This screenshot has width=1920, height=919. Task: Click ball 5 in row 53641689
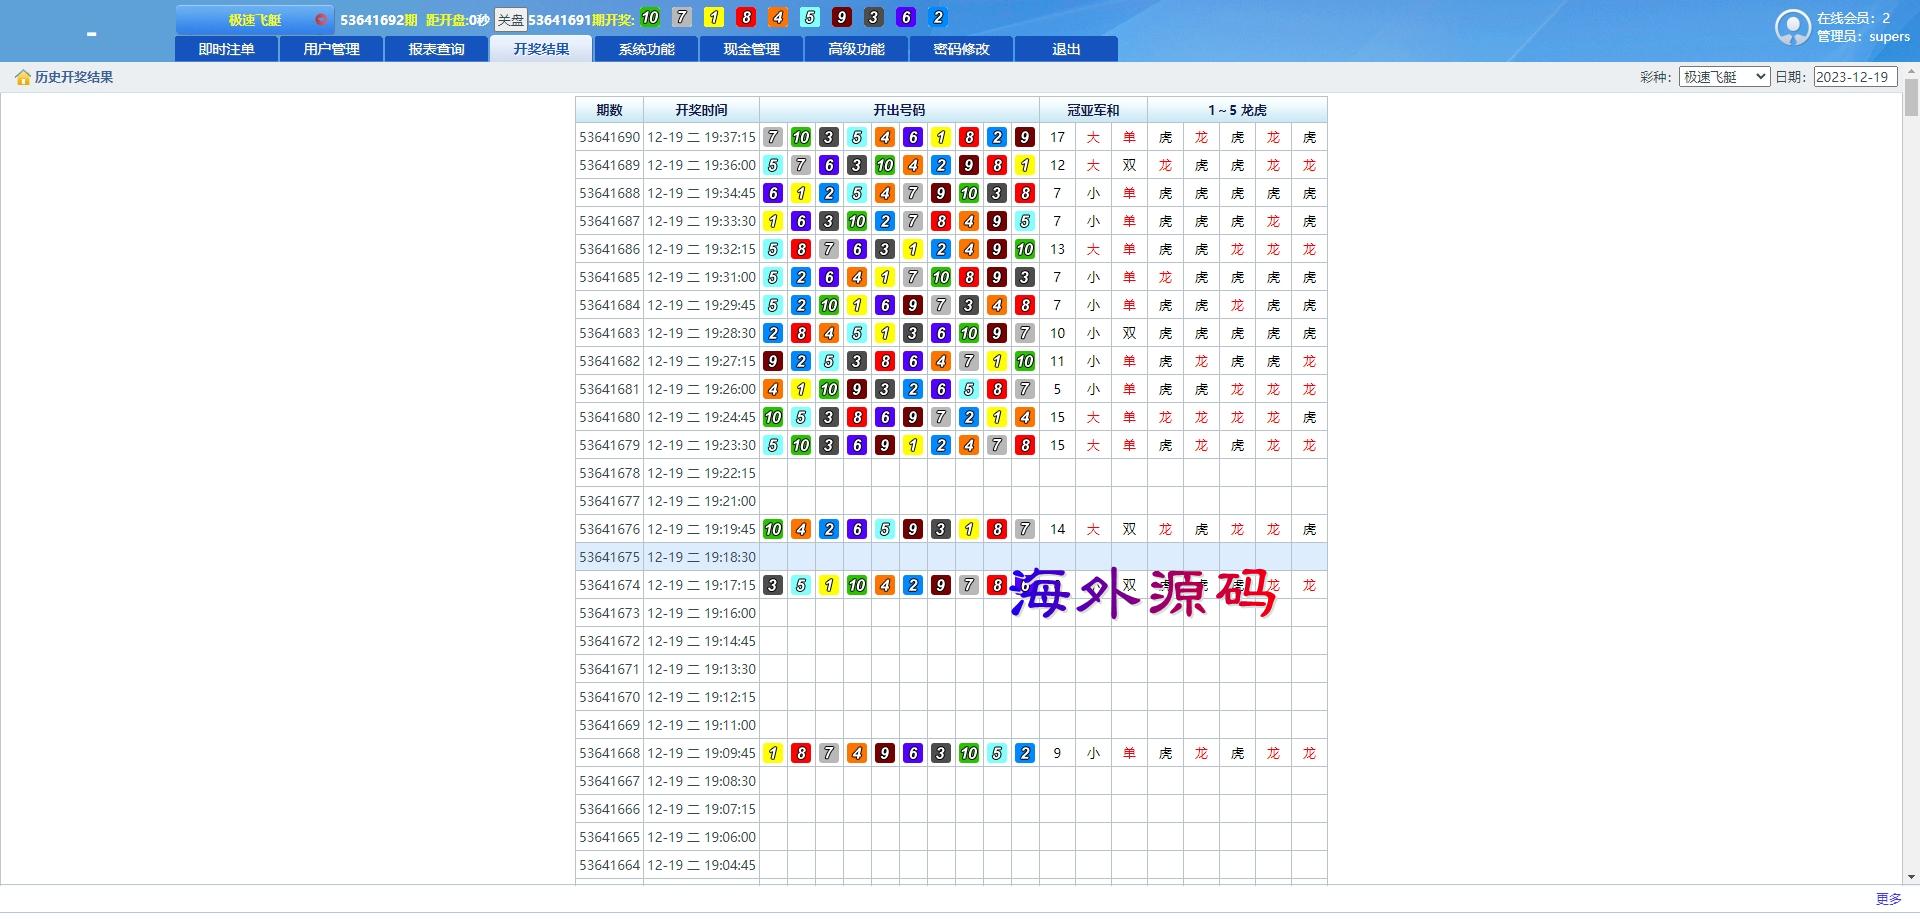click(773, 165)
